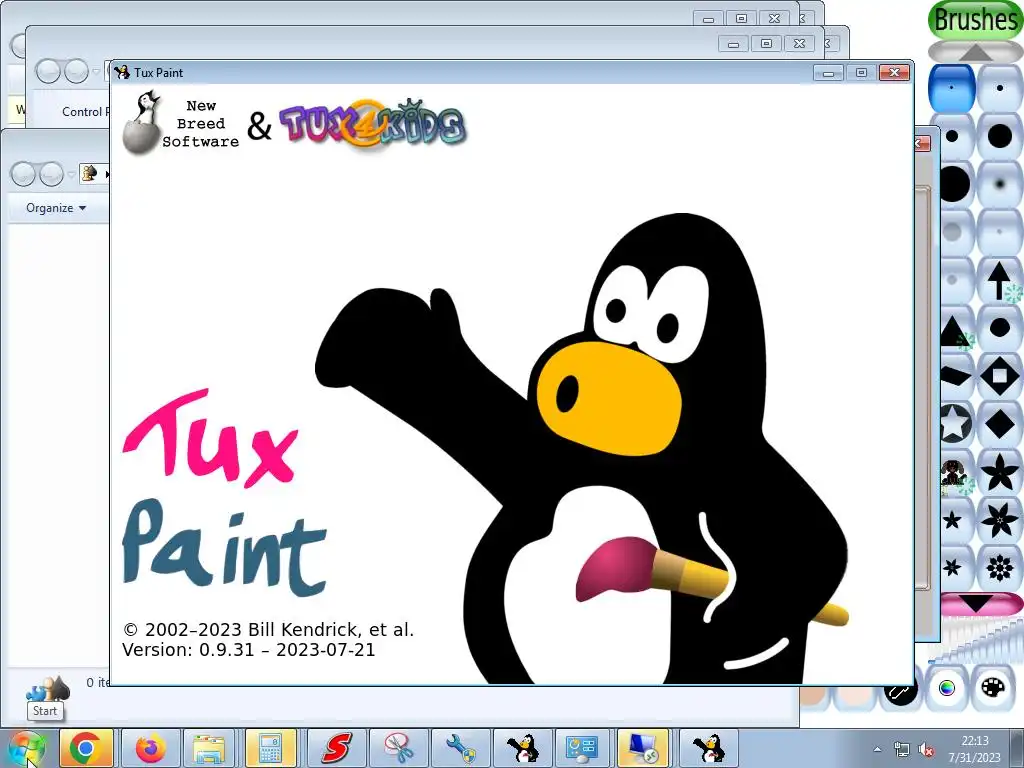The image size is (1024, 768).
Task: Select the six-petal flower brush with center dot
Action: tap(1000, 520)
